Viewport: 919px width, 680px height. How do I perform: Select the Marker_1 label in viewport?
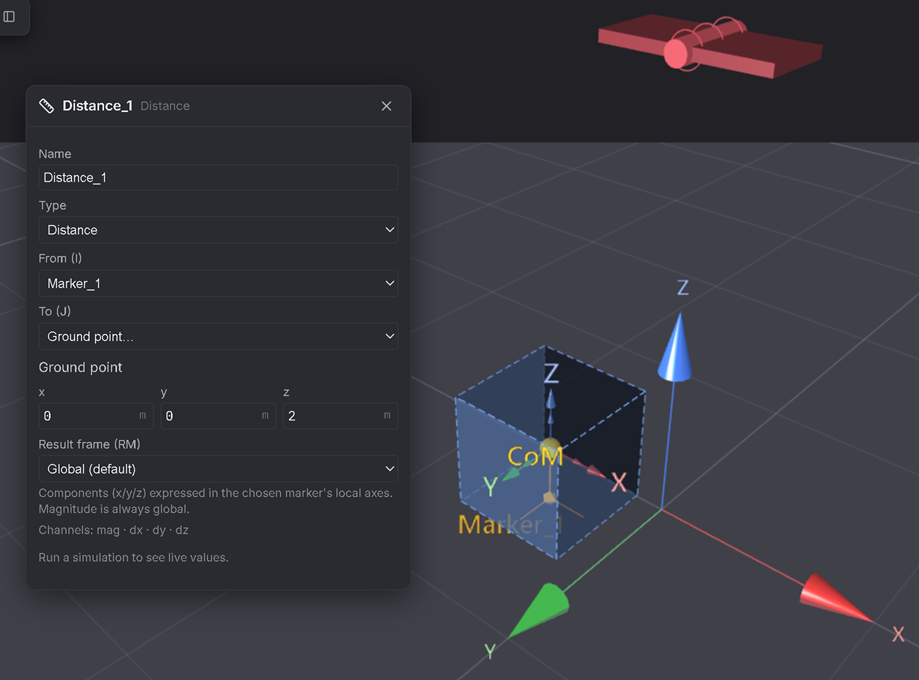(509, 525)
